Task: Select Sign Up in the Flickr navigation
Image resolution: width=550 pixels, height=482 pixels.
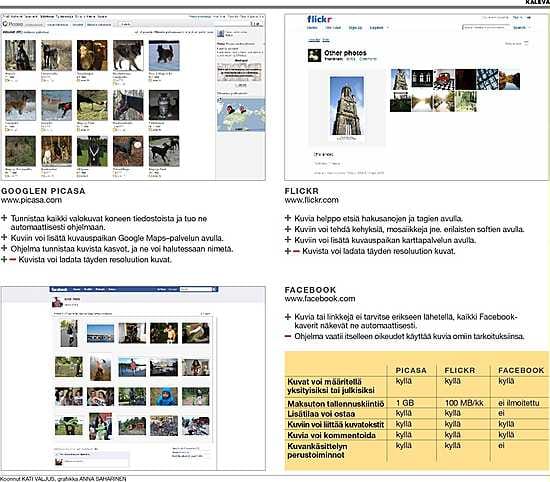Action: point(355,27)
